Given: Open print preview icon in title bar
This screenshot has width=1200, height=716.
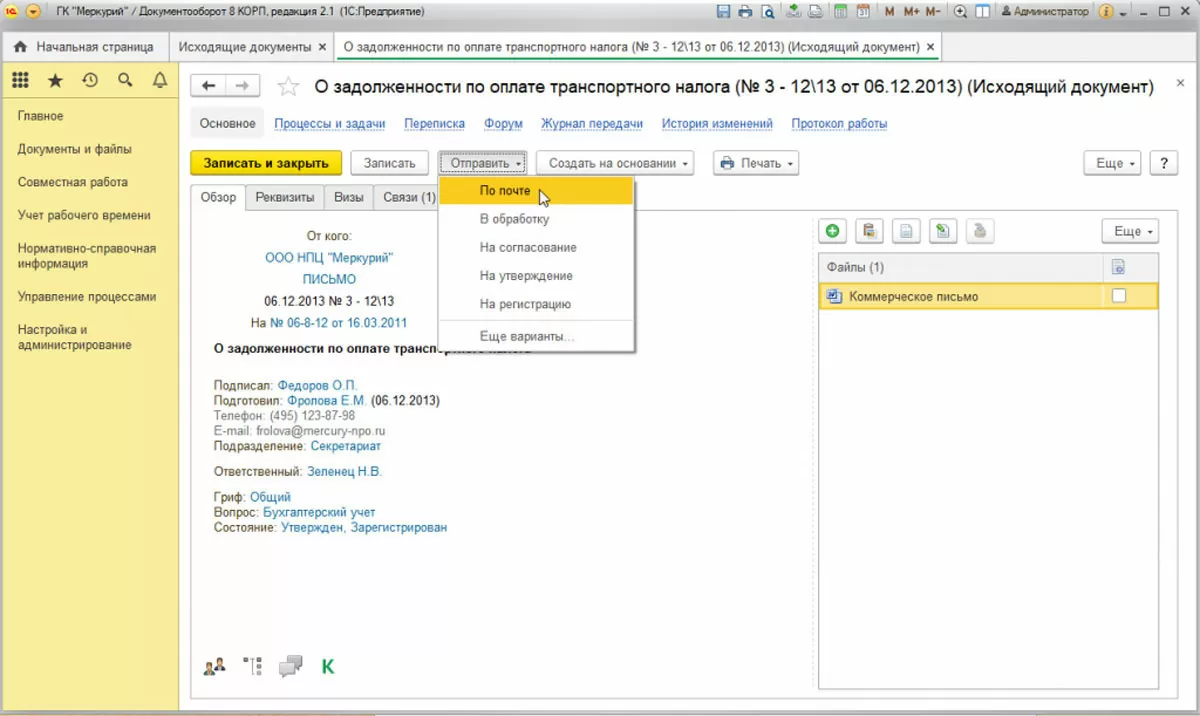Looking at the screenshot, I should [x=767, y=12].
